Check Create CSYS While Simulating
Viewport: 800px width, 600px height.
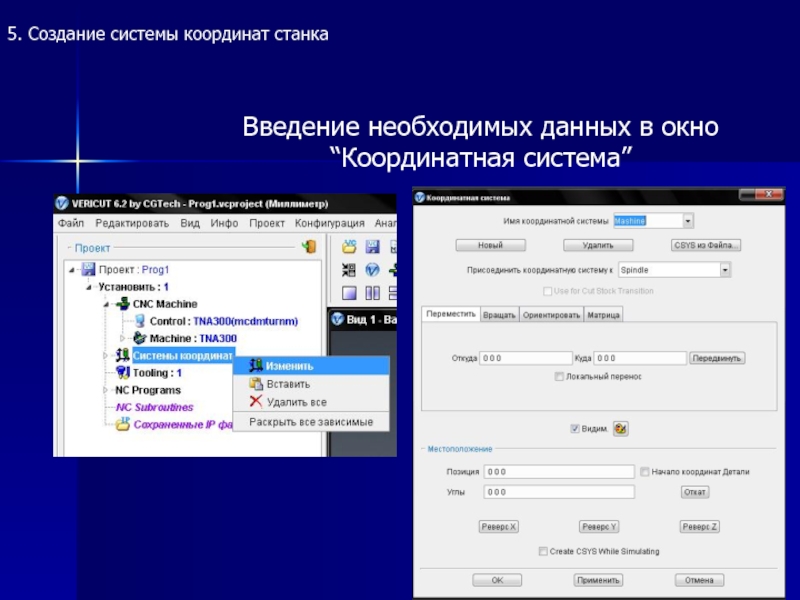click(x=543, y=551)
